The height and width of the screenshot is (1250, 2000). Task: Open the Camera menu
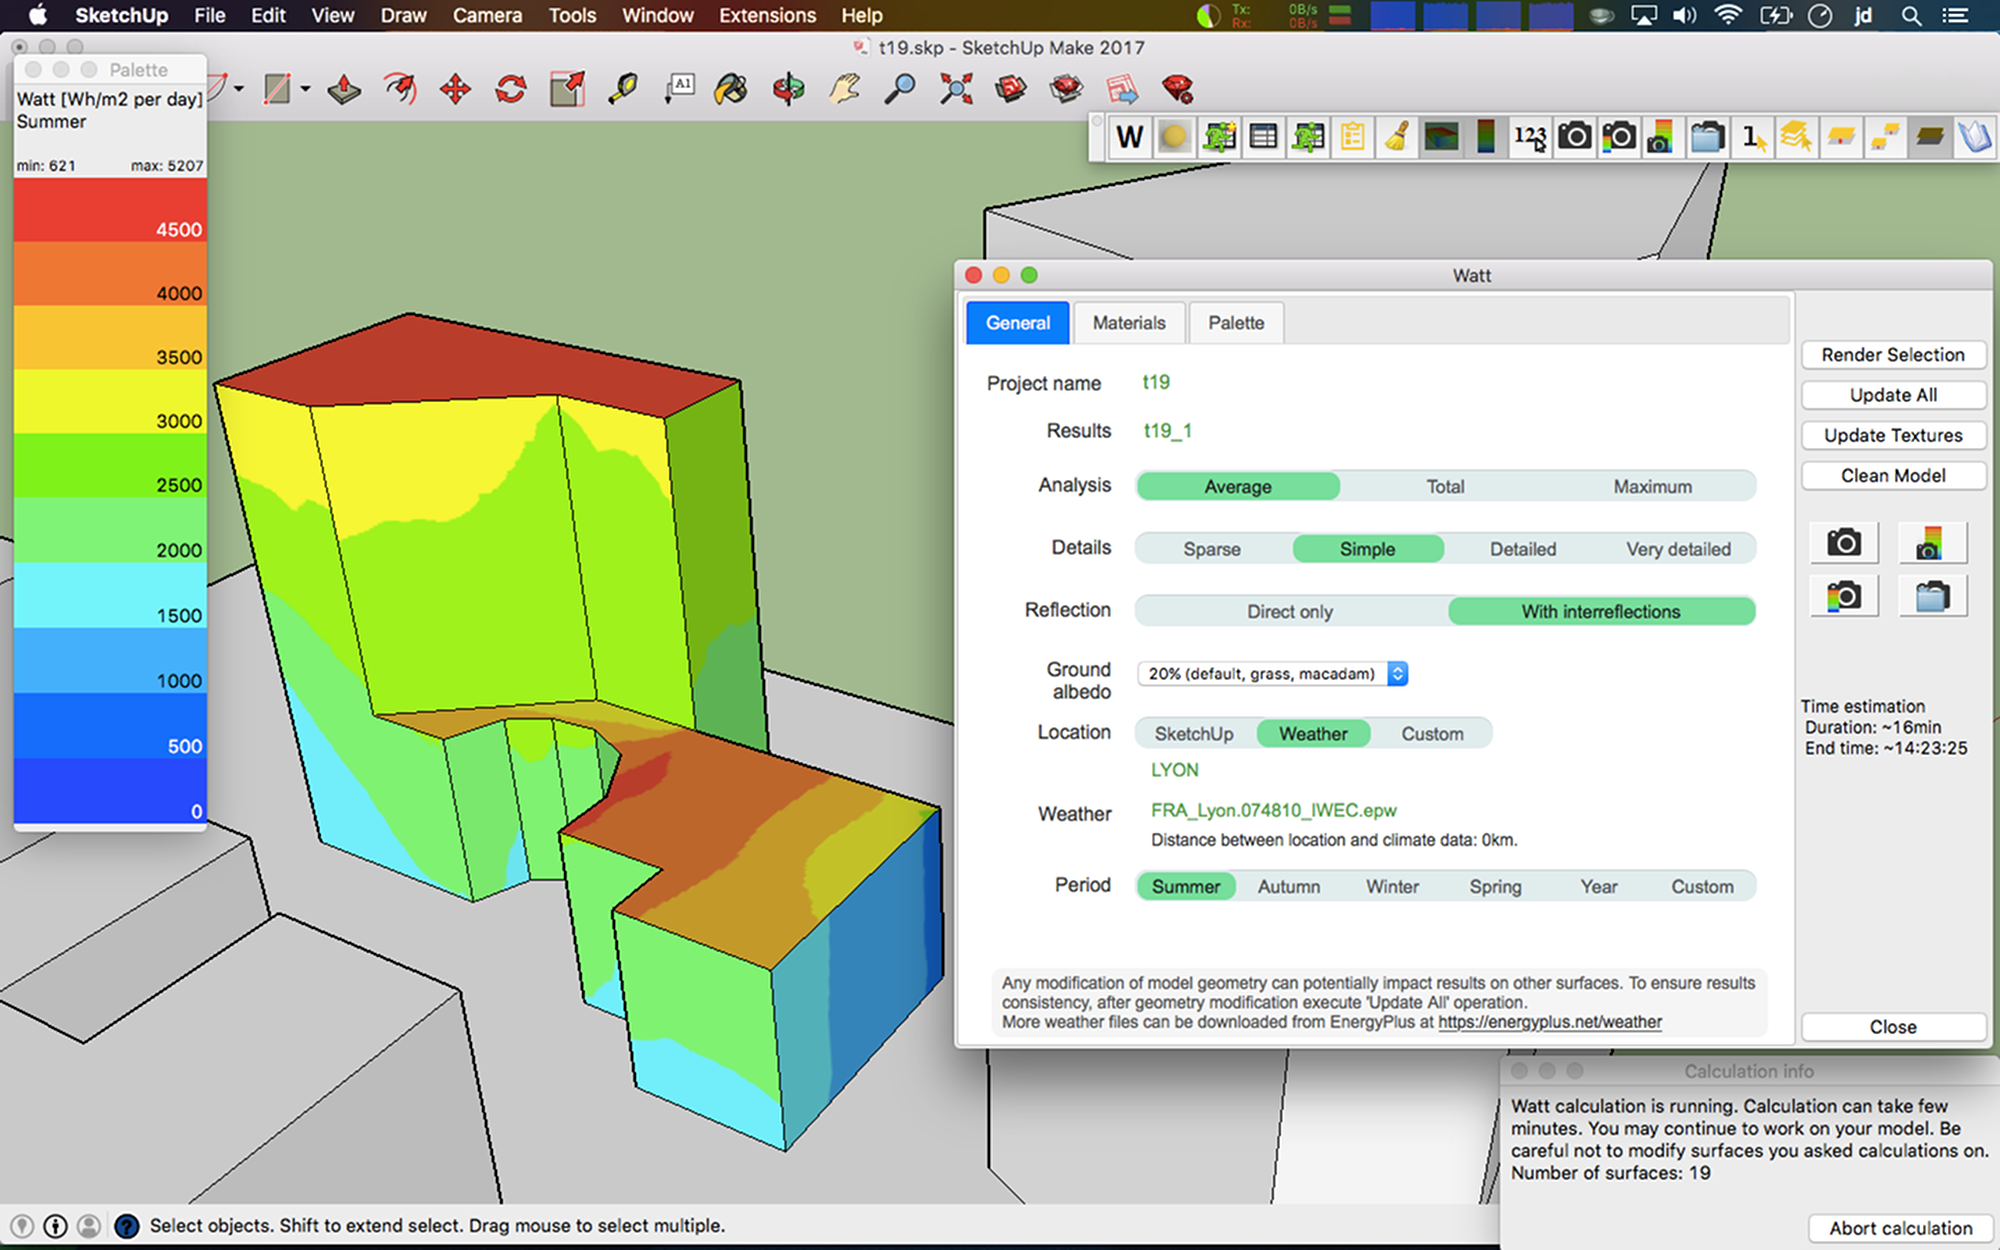tap(487, 16)
